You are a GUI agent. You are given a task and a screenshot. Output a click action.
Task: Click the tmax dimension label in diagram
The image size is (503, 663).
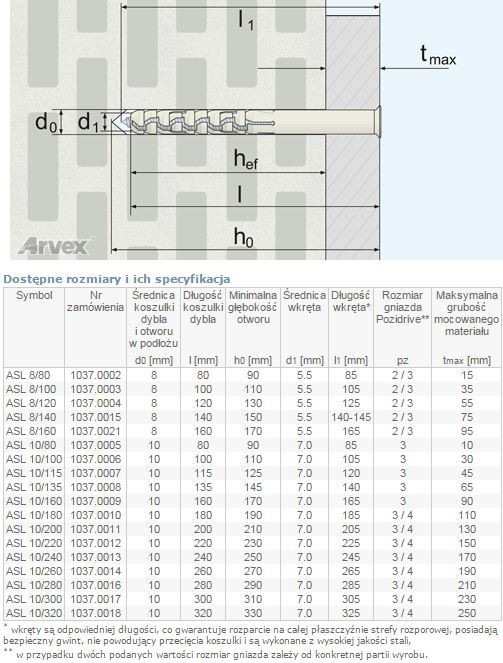coord(438,55)
